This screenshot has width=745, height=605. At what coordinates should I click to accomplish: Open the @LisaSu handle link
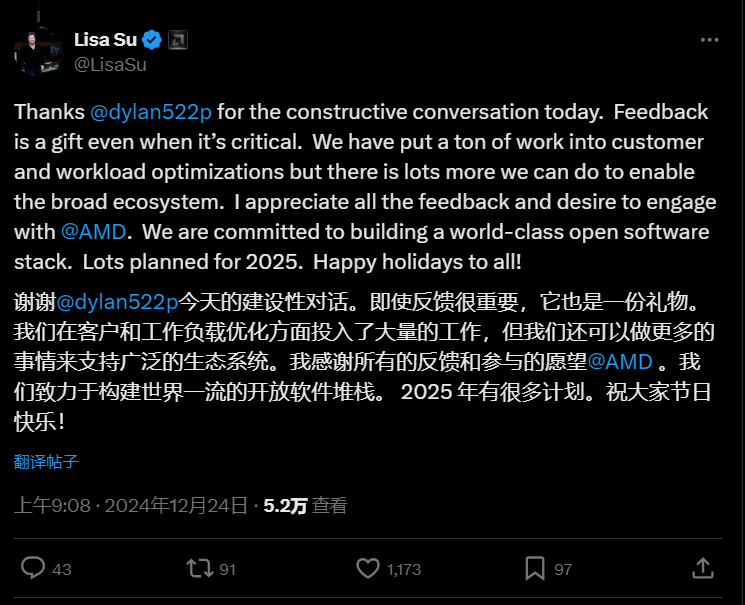pyautogui.click(x=110, y=64)
